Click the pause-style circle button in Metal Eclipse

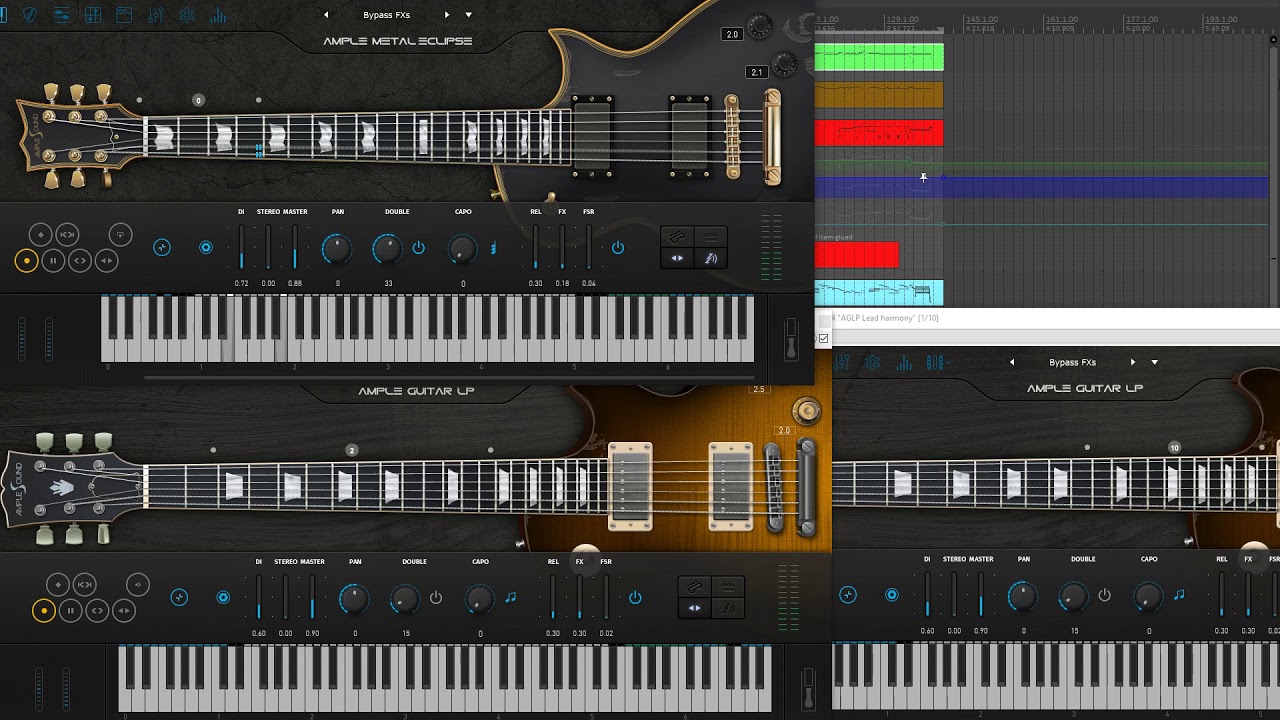[53, 261]
